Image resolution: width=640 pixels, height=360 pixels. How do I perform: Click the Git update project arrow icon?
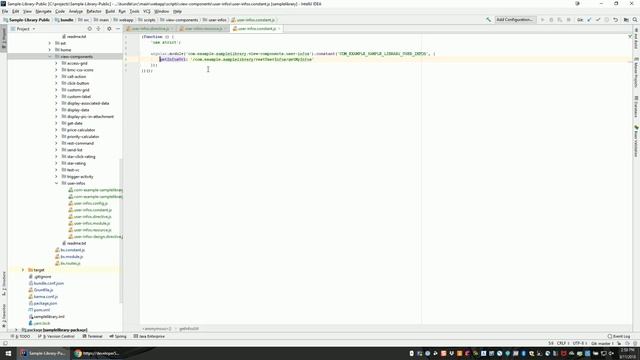coord(589,20)
